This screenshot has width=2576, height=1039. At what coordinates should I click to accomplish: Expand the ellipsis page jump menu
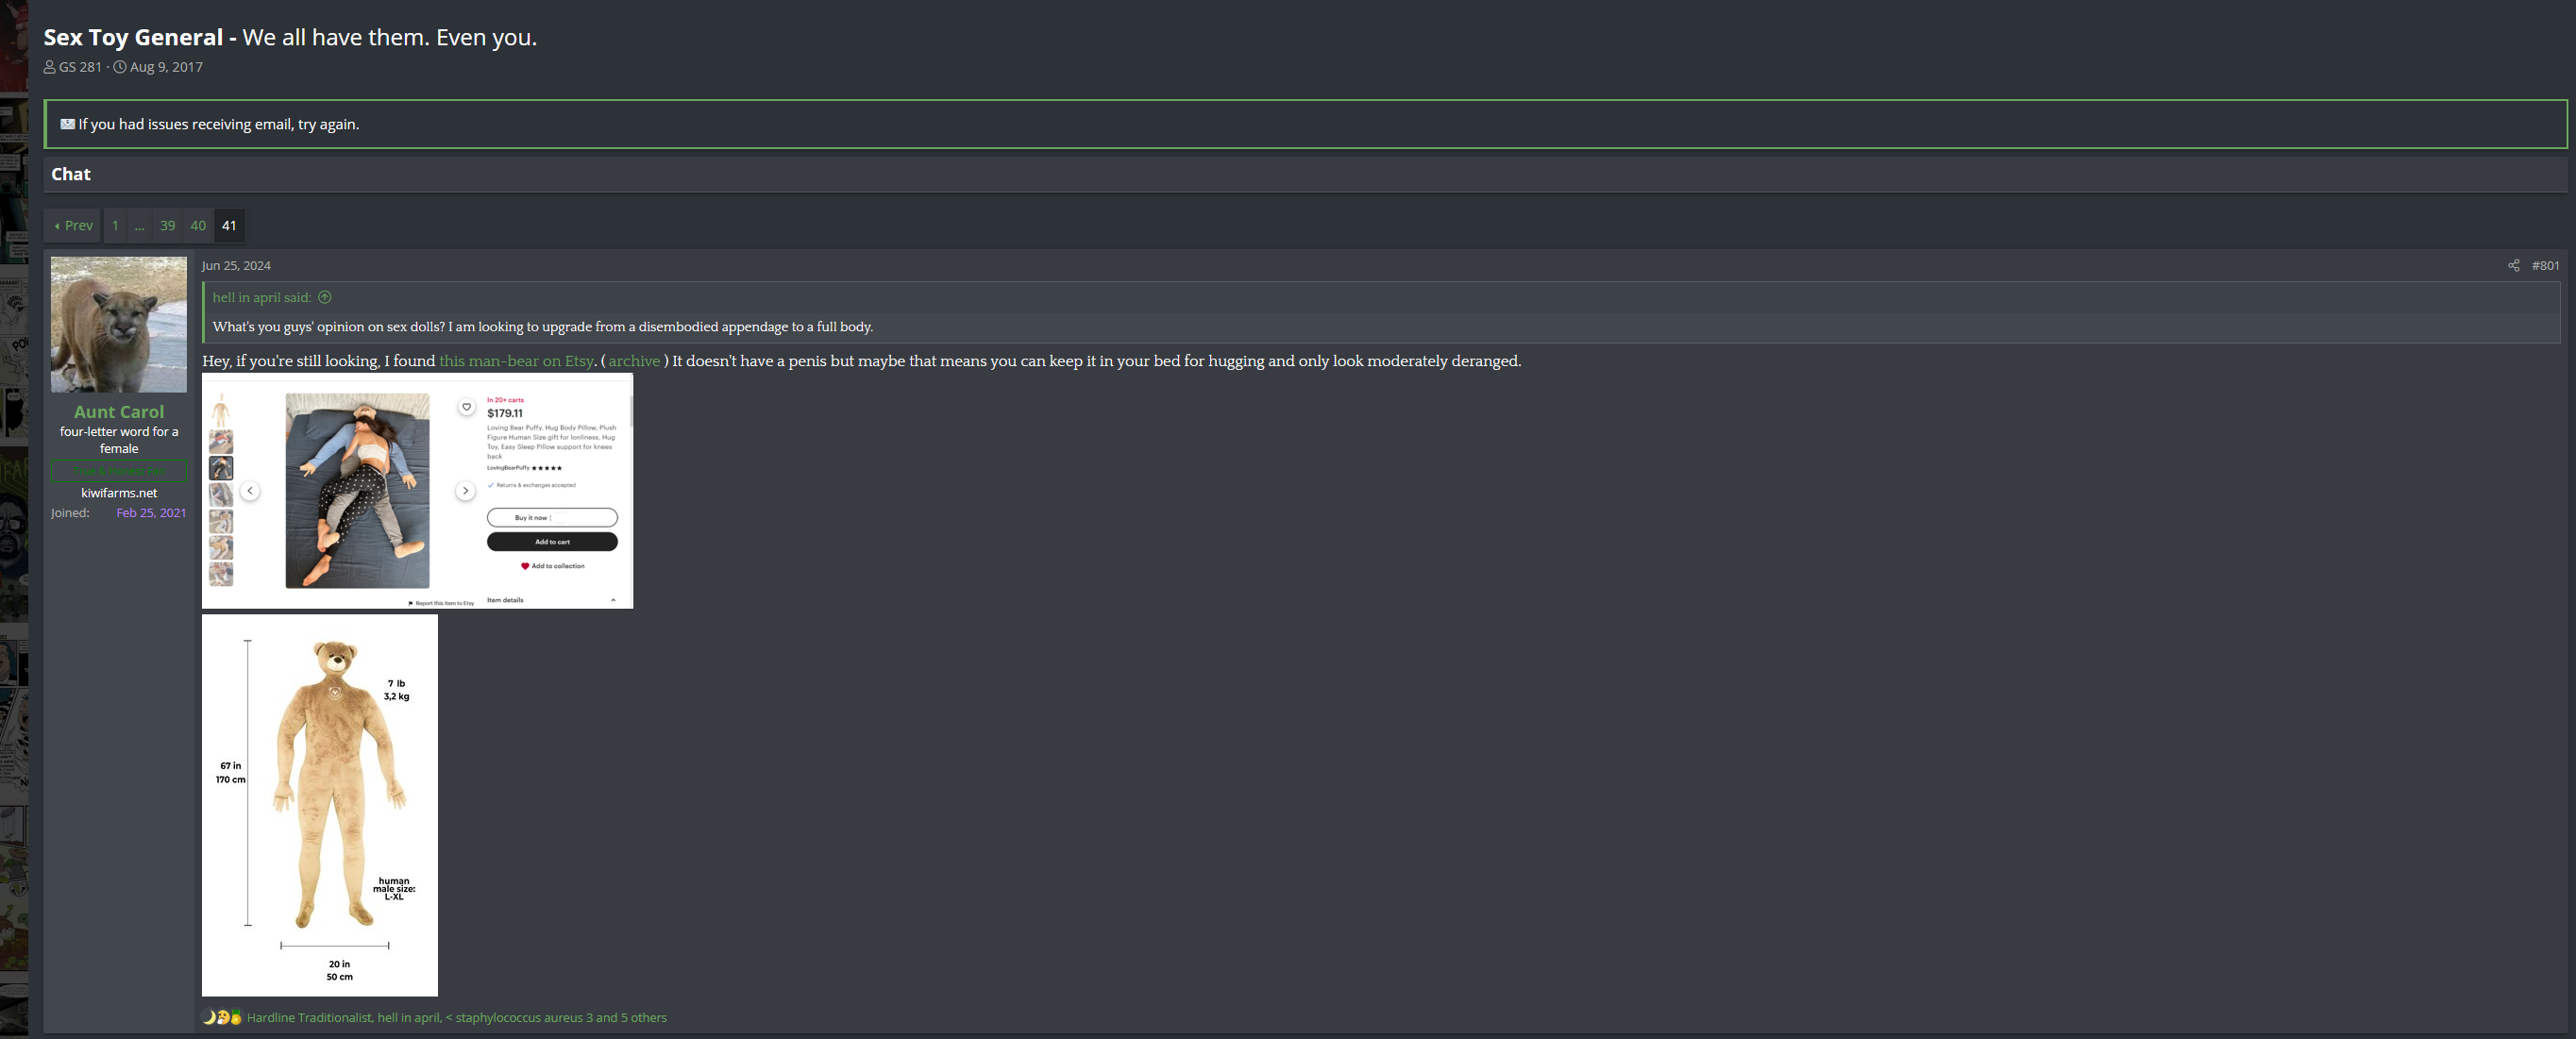(140, 226)
